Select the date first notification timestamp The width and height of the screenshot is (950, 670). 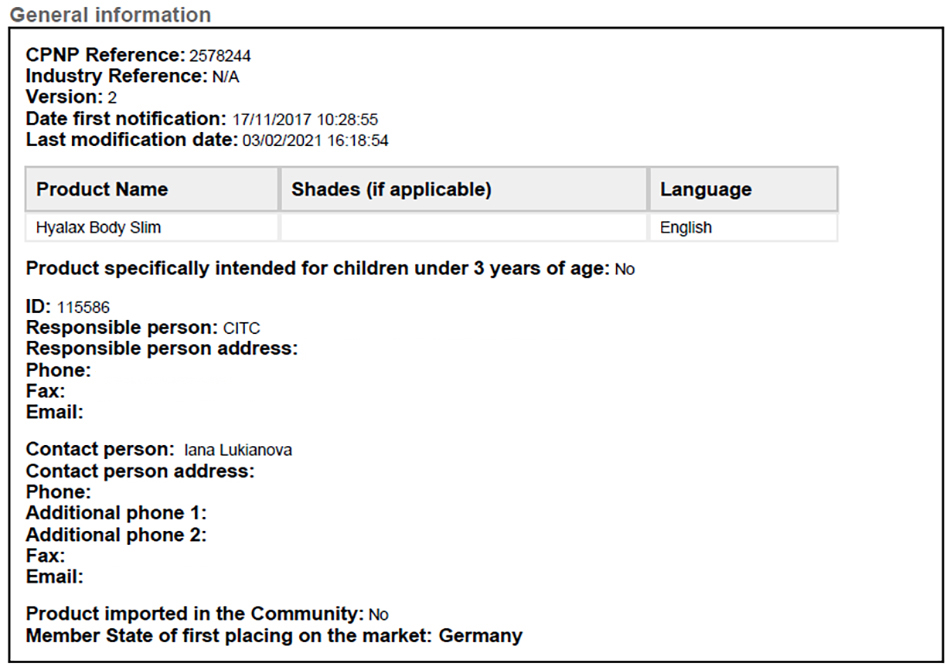coord(305,119)
